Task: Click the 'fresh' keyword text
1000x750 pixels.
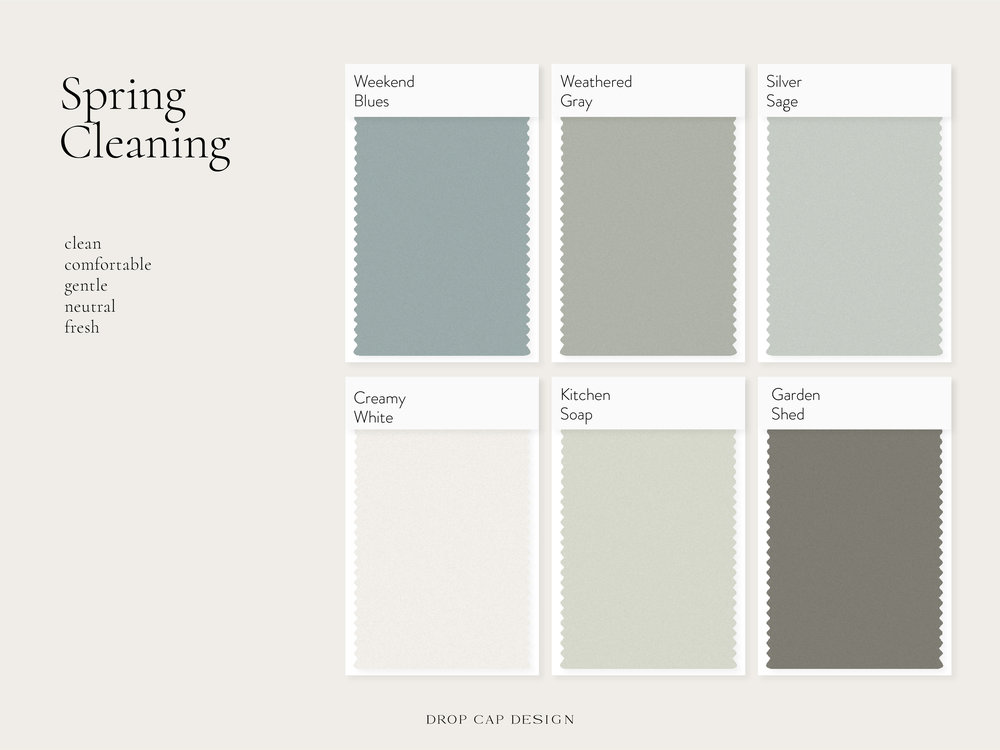Action: [82, 327]
